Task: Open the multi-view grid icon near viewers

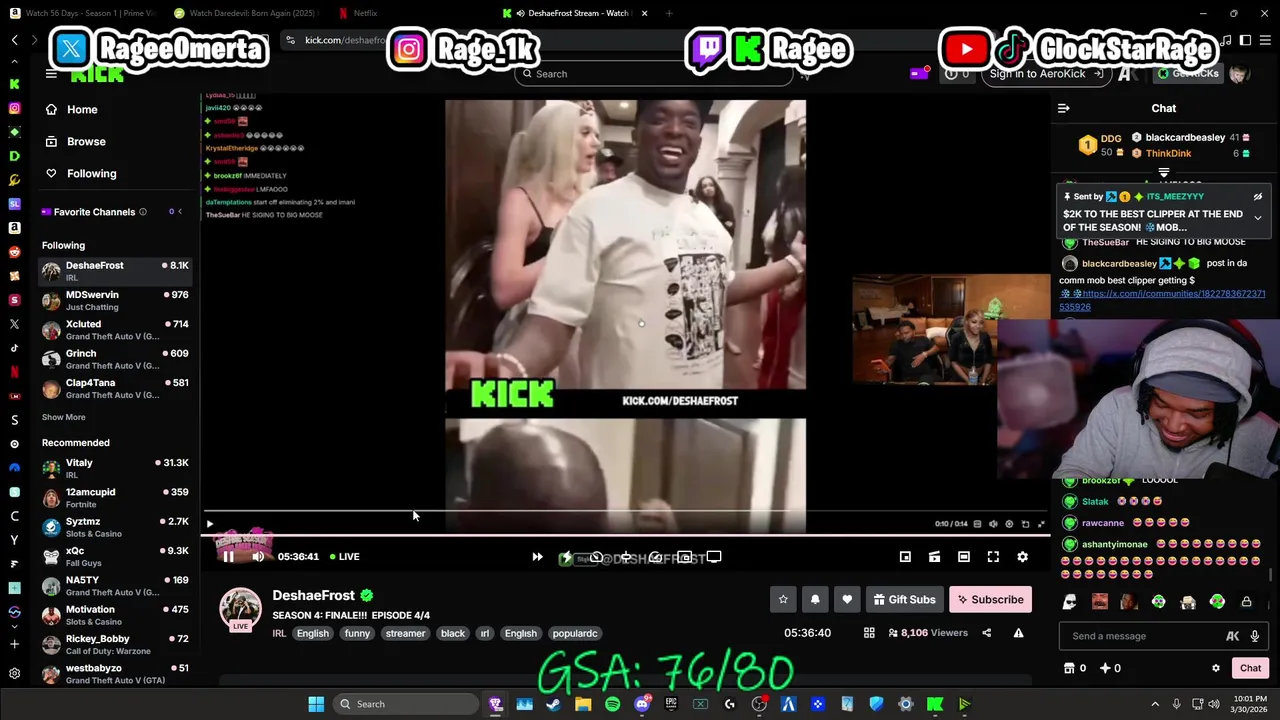Action: point(869,633)
